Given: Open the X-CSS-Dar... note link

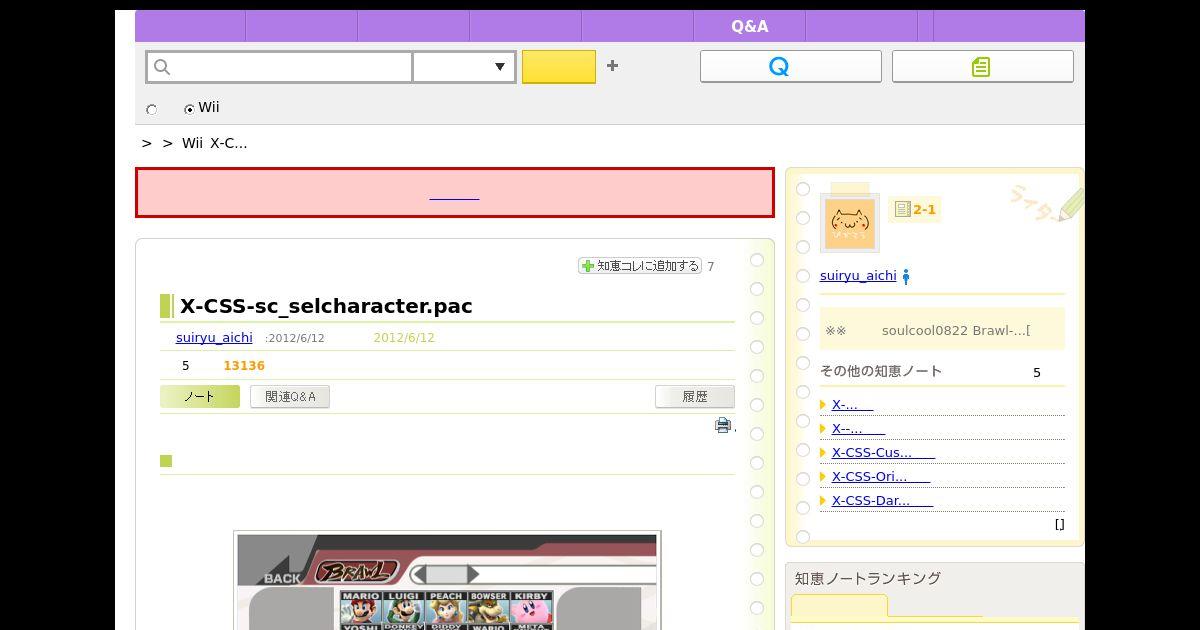Looking at the screenshot, I should point(882,500).
